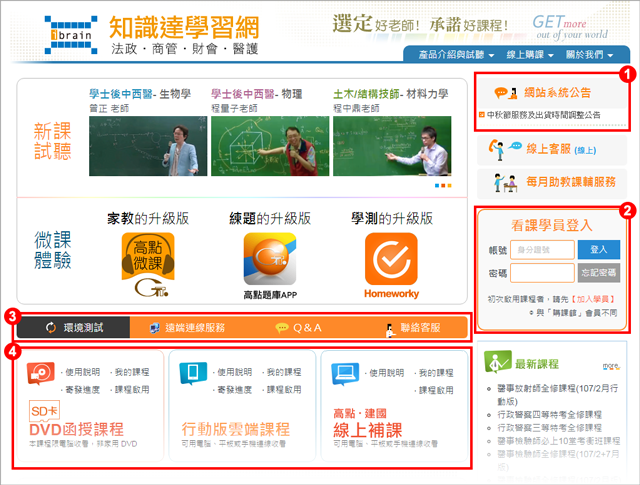Click the ibrain logo
Screen dimensions: 640x485
[71, 35]
